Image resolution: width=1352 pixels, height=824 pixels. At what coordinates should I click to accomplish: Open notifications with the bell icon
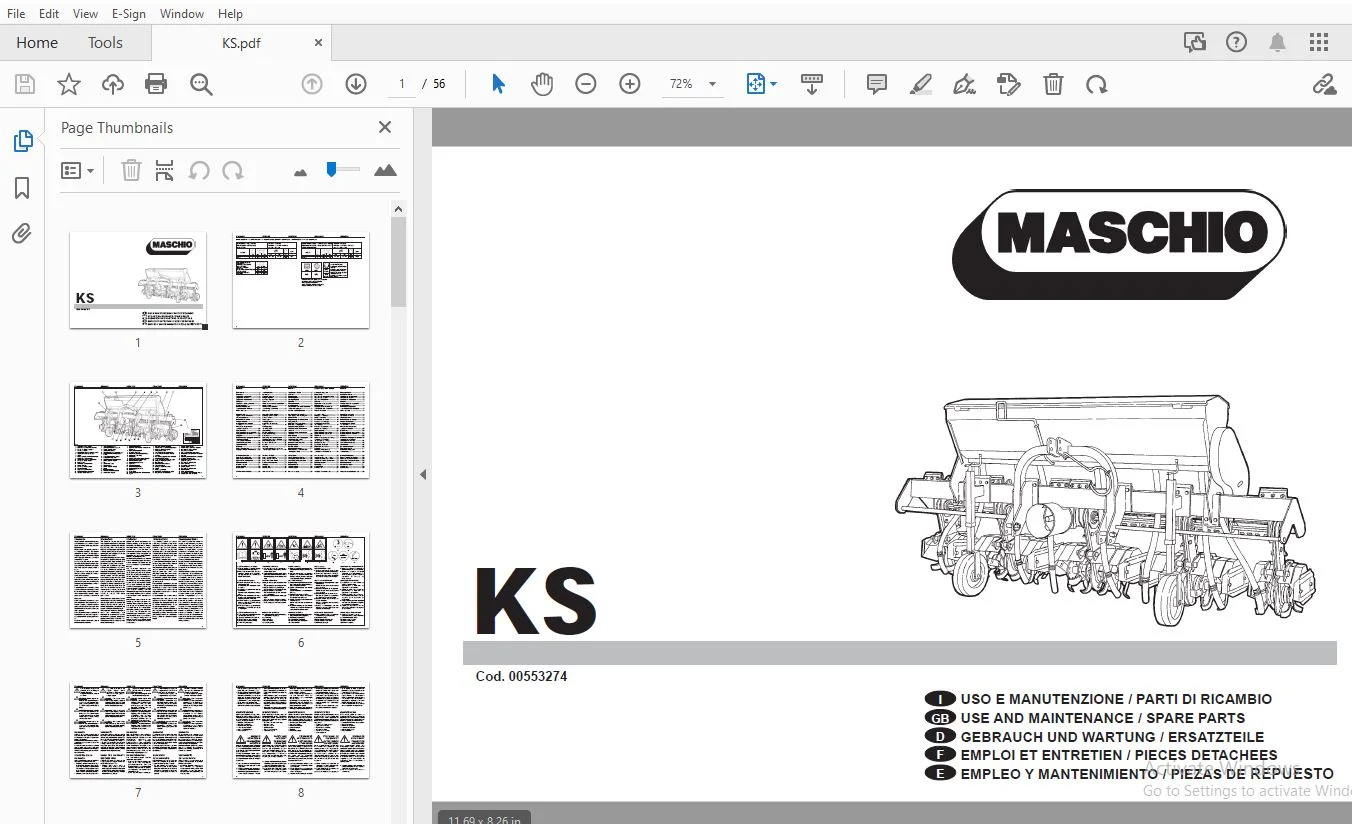pyautogui.click(x=1278, y=43)
